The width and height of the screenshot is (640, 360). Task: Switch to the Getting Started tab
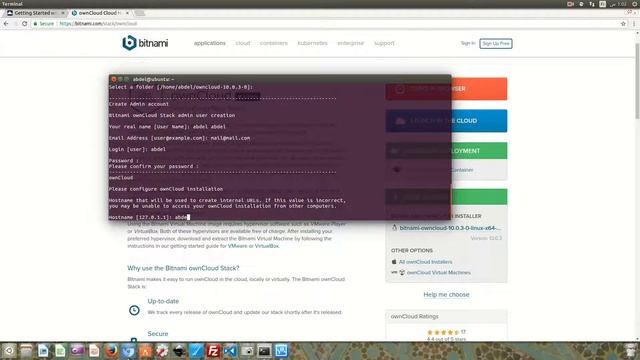pos(34,13)
